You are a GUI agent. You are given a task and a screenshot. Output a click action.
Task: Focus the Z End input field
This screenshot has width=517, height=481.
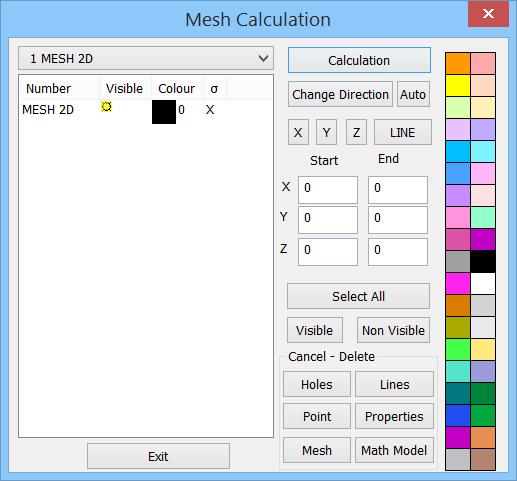coord(398,252)
